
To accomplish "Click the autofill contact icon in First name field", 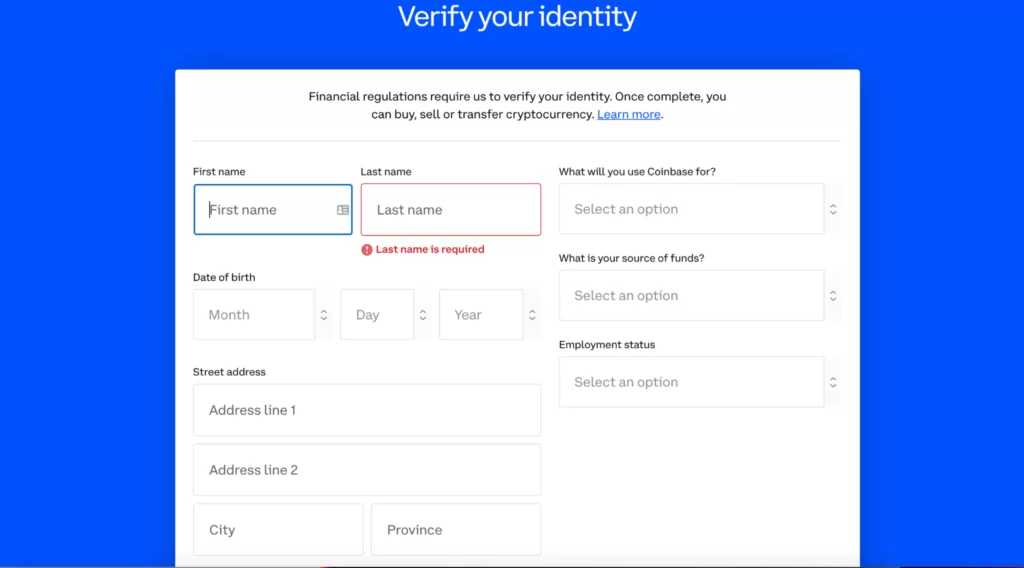I will tap(343, 210).
